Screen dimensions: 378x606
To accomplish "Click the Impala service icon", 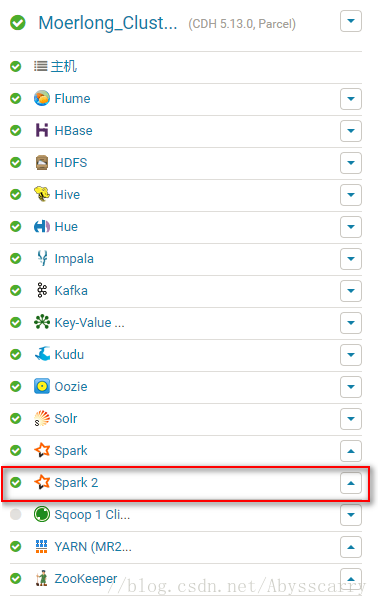I will pos(42,258).
